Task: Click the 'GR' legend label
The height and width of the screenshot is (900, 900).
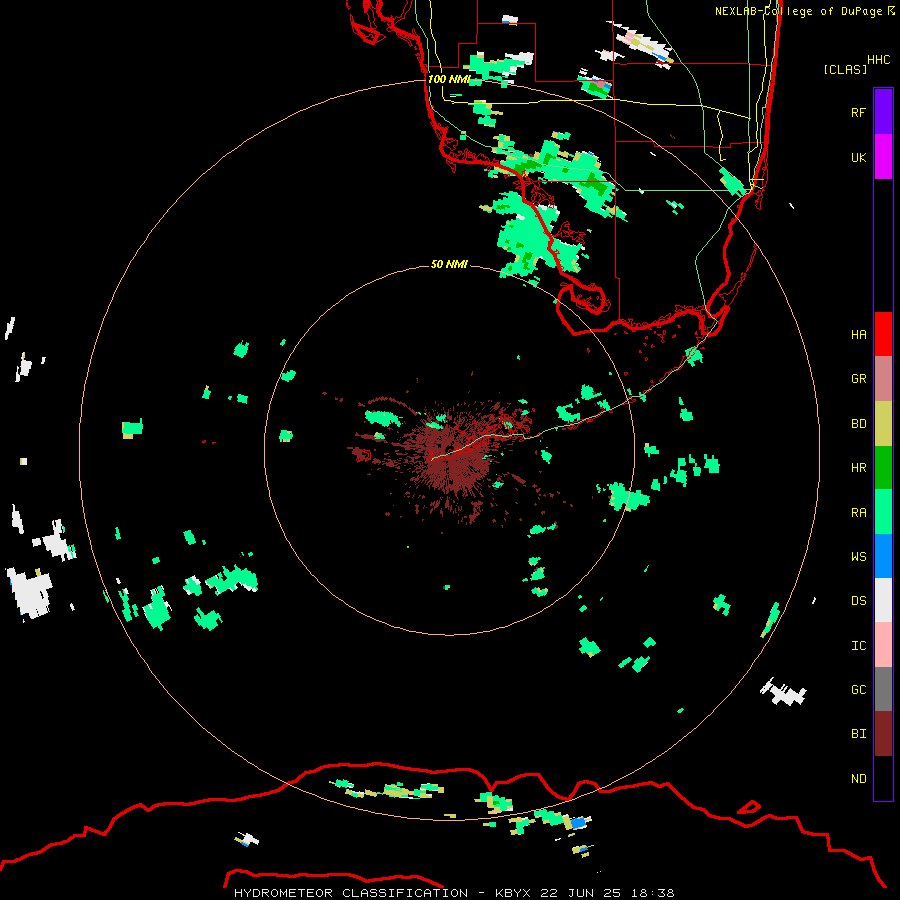Action: [x=858, y=379]
